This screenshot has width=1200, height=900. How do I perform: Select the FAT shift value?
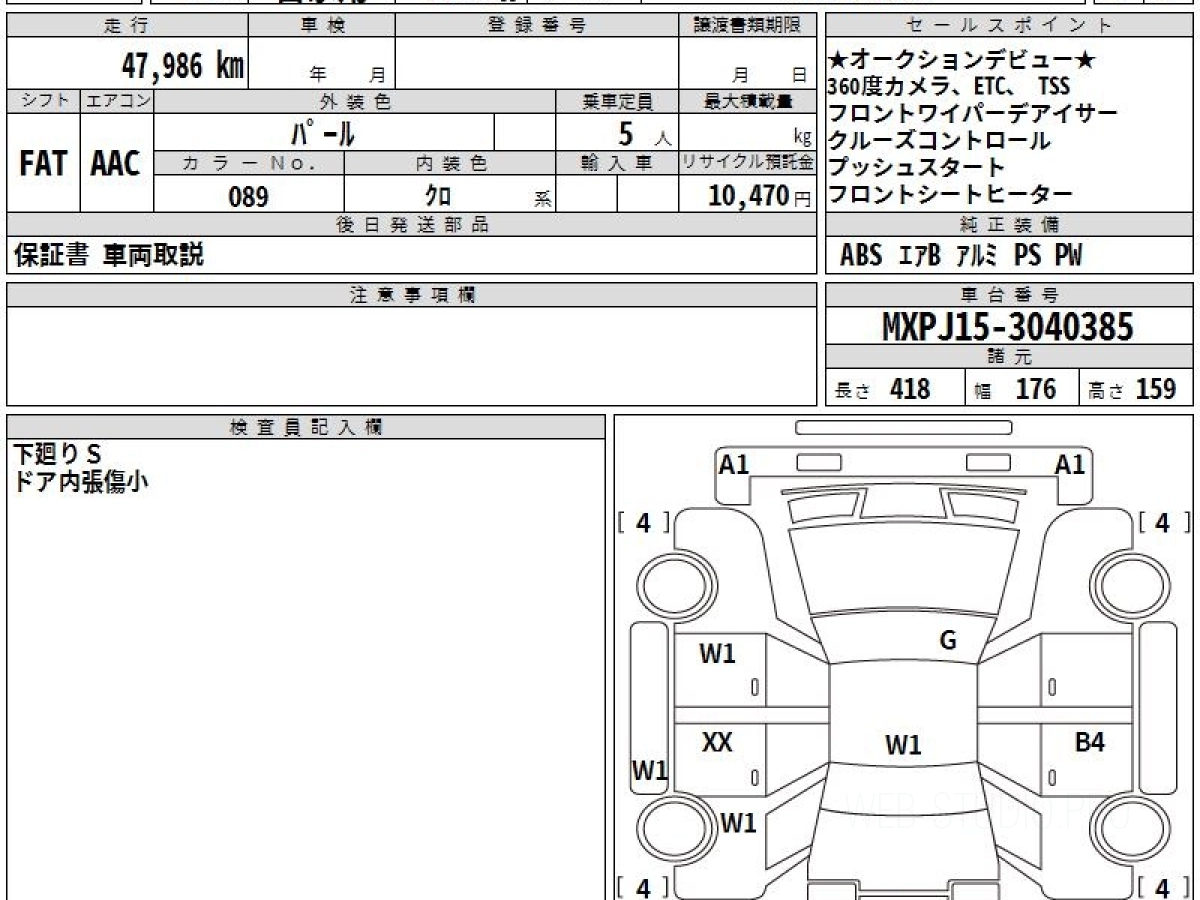43,164
